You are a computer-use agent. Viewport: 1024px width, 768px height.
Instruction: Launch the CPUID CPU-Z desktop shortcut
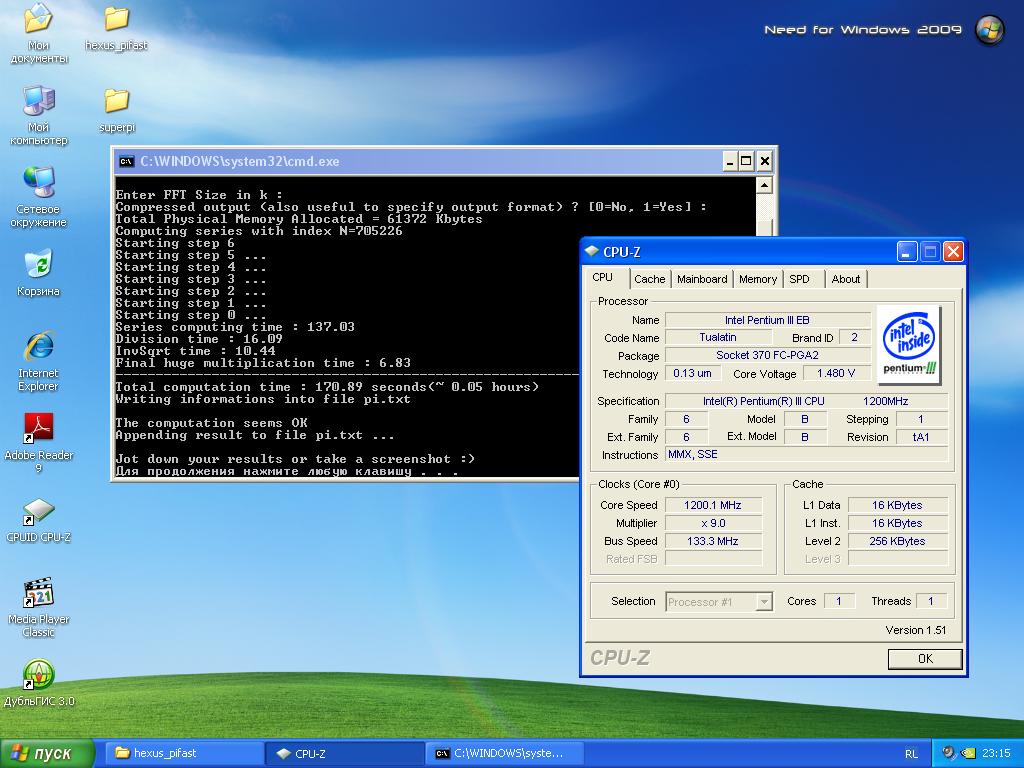coord(39,520)
